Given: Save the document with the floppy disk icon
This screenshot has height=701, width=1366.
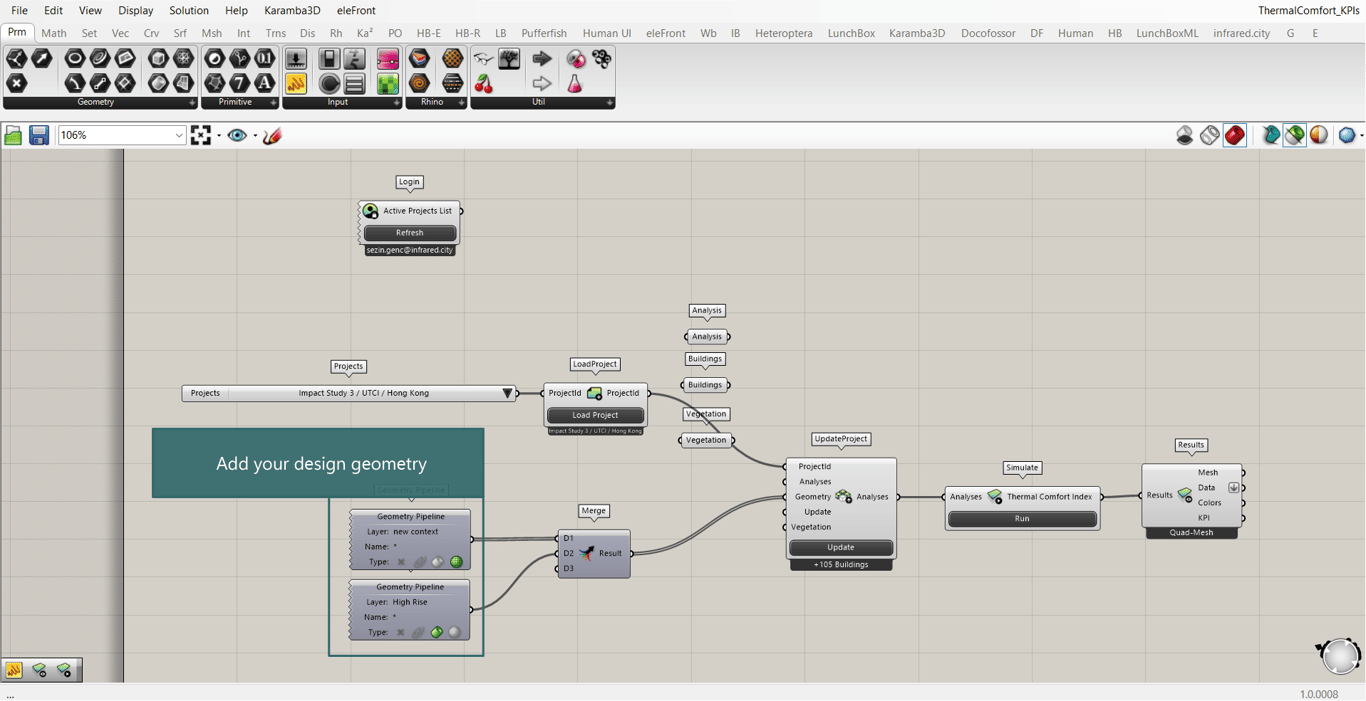Looking at the screenshot, I should point(39,135).
